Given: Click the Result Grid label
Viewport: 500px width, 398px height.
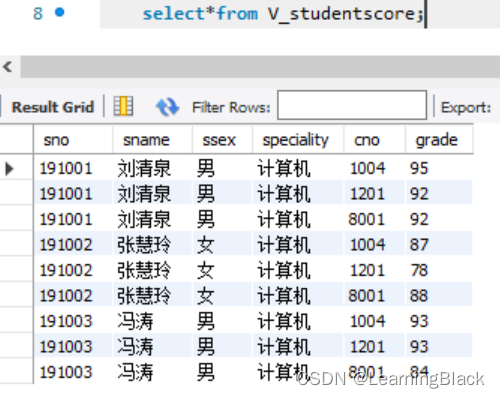Looking at the screenshot, I should point(53,107).
